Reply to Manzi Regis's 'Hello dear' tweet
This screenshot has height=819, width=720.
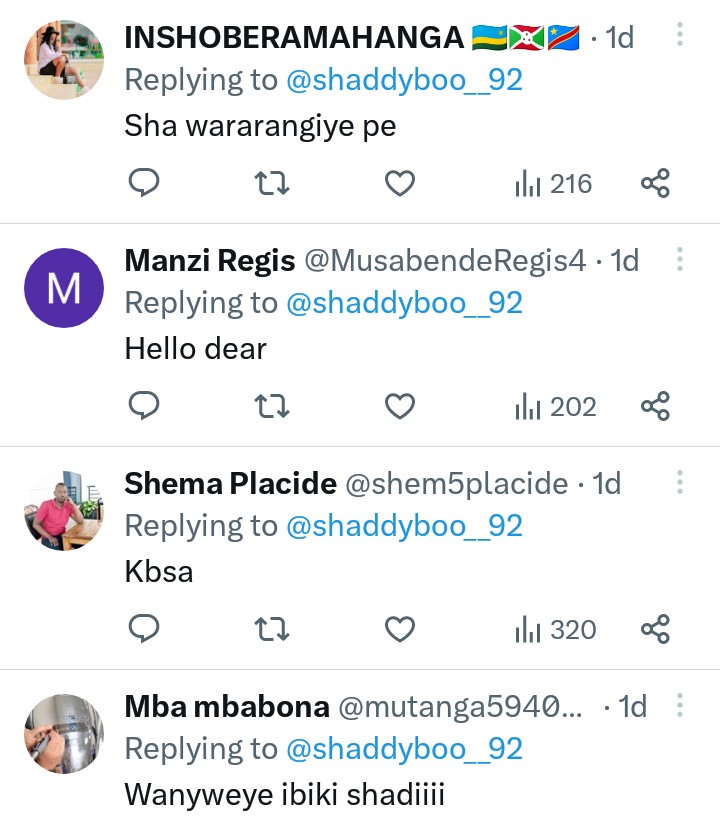tap(145, 406)
